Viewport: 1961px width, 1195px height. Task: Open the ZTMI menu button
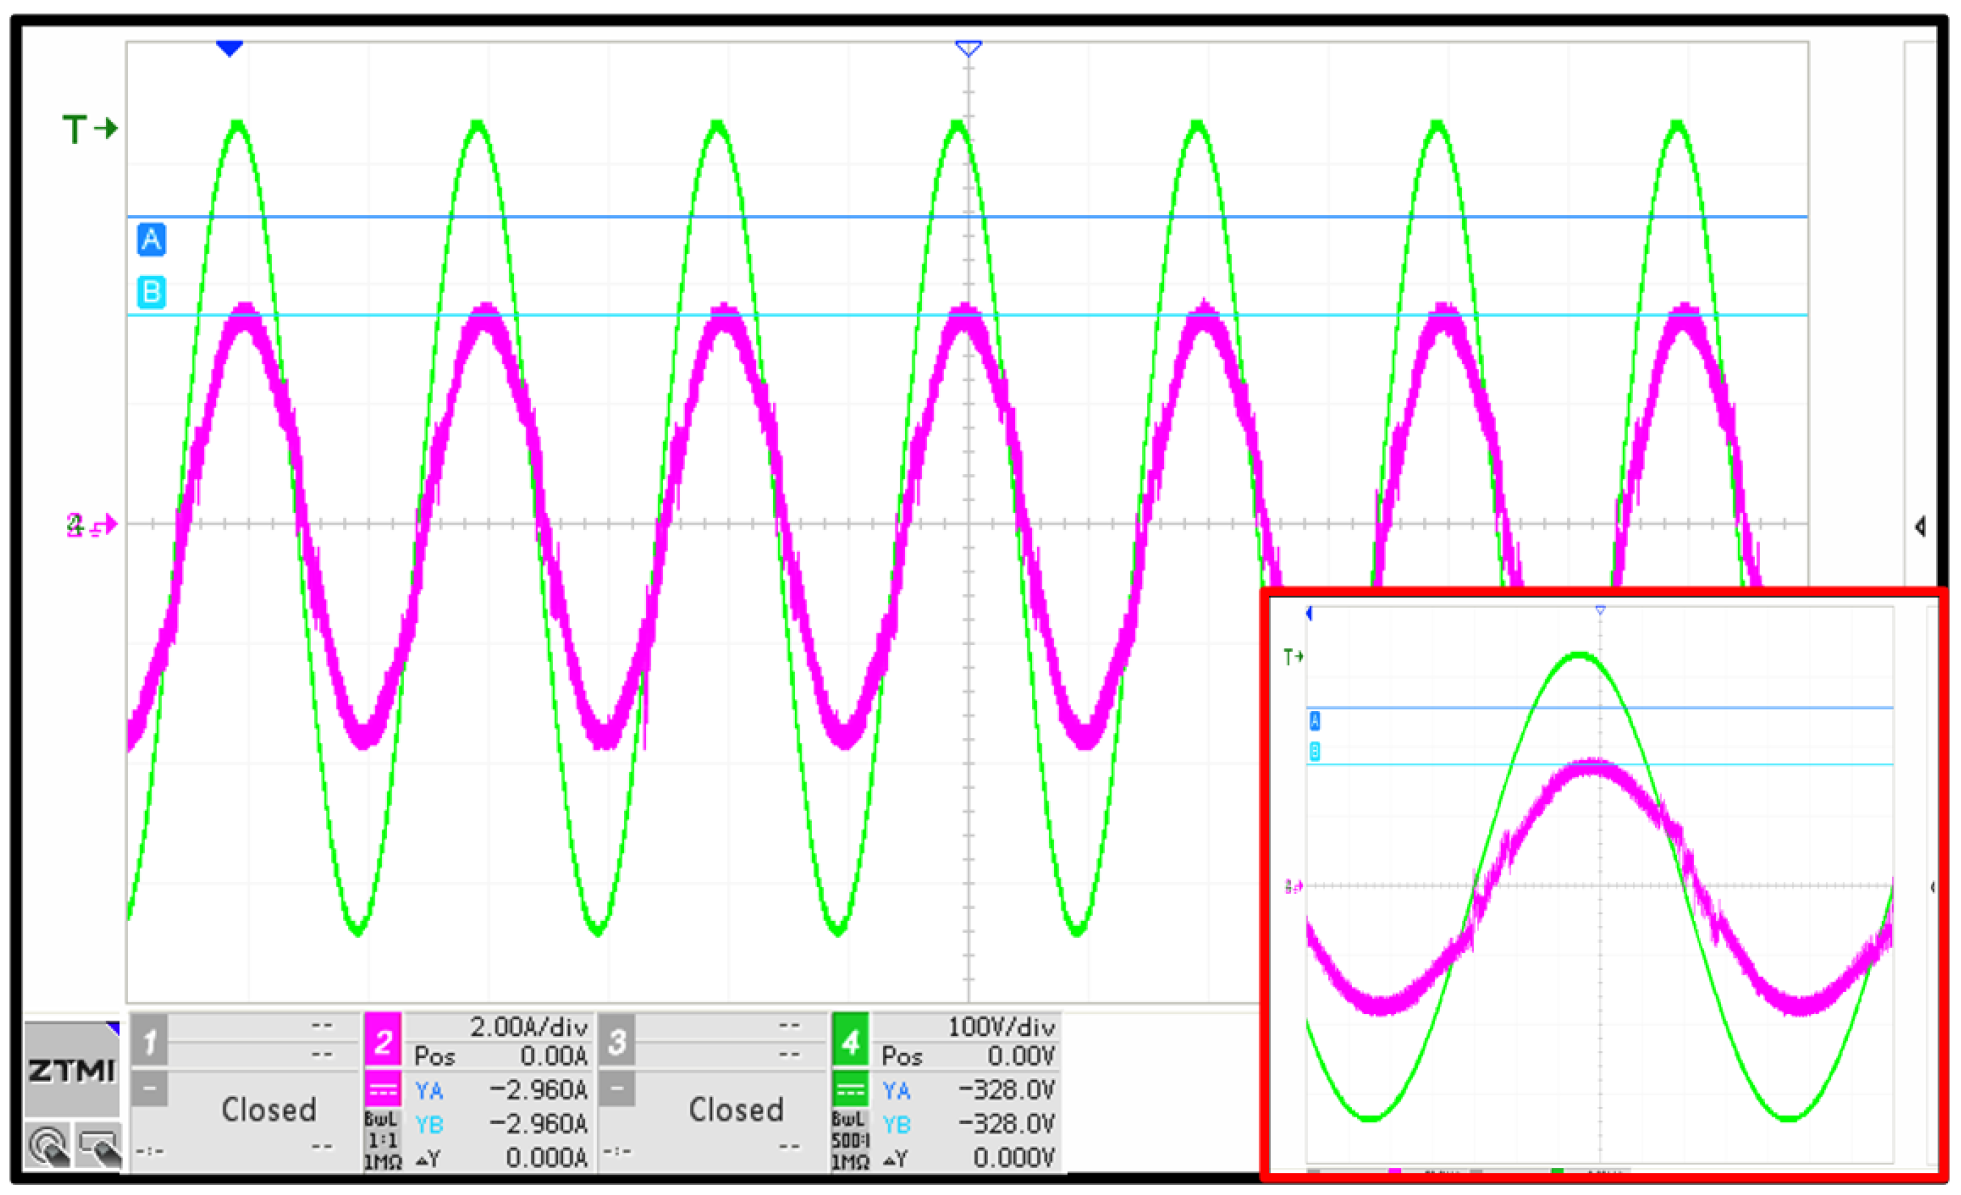(71, 1070)
